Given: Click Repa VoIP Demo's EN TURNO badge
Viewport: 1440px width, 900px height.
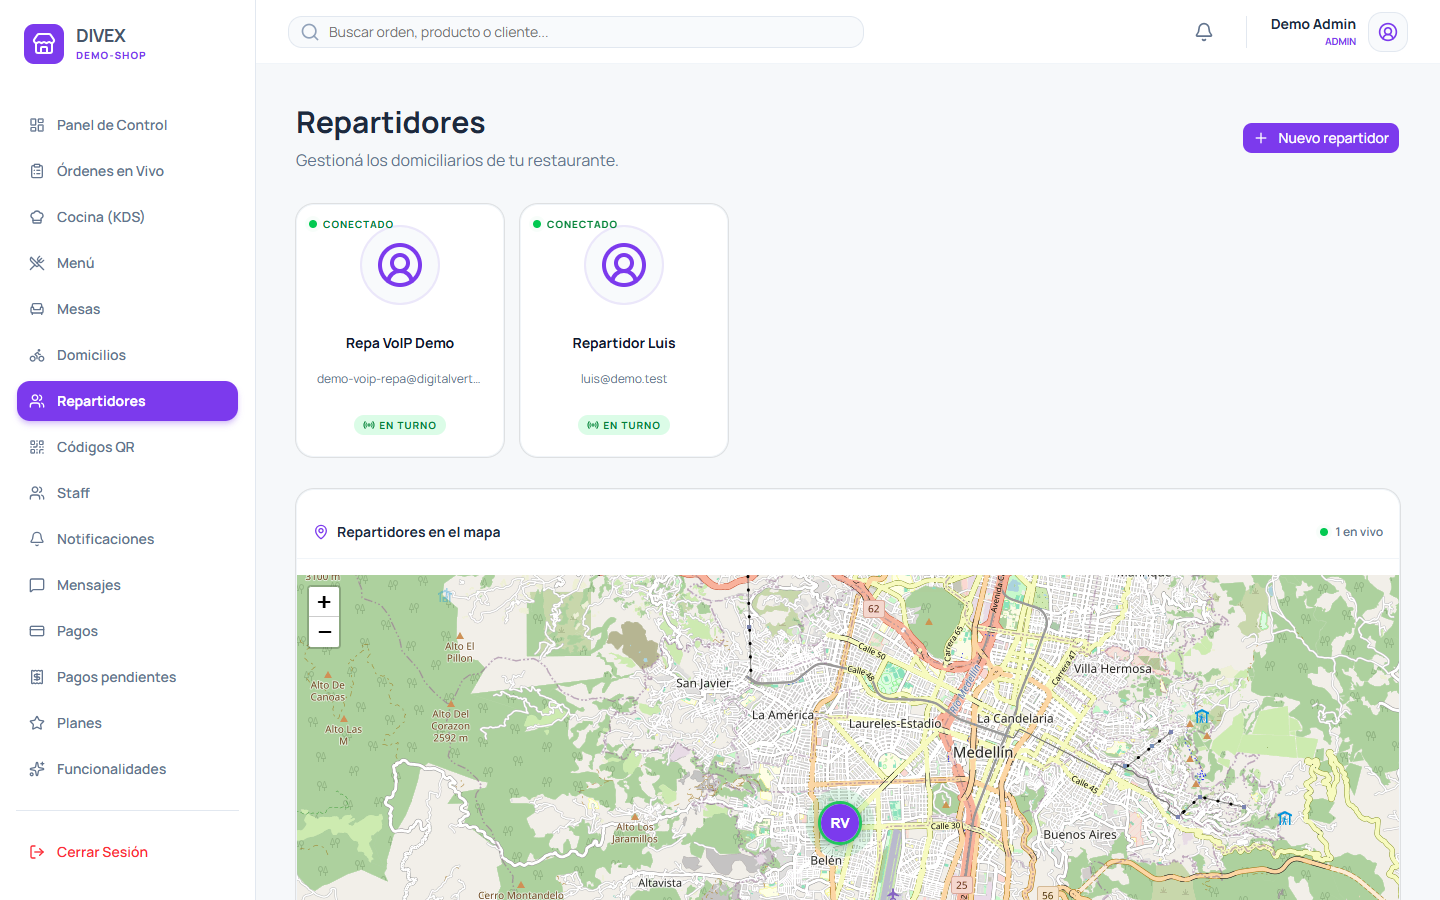Looking at the screenshot, I should click(400, 425).
